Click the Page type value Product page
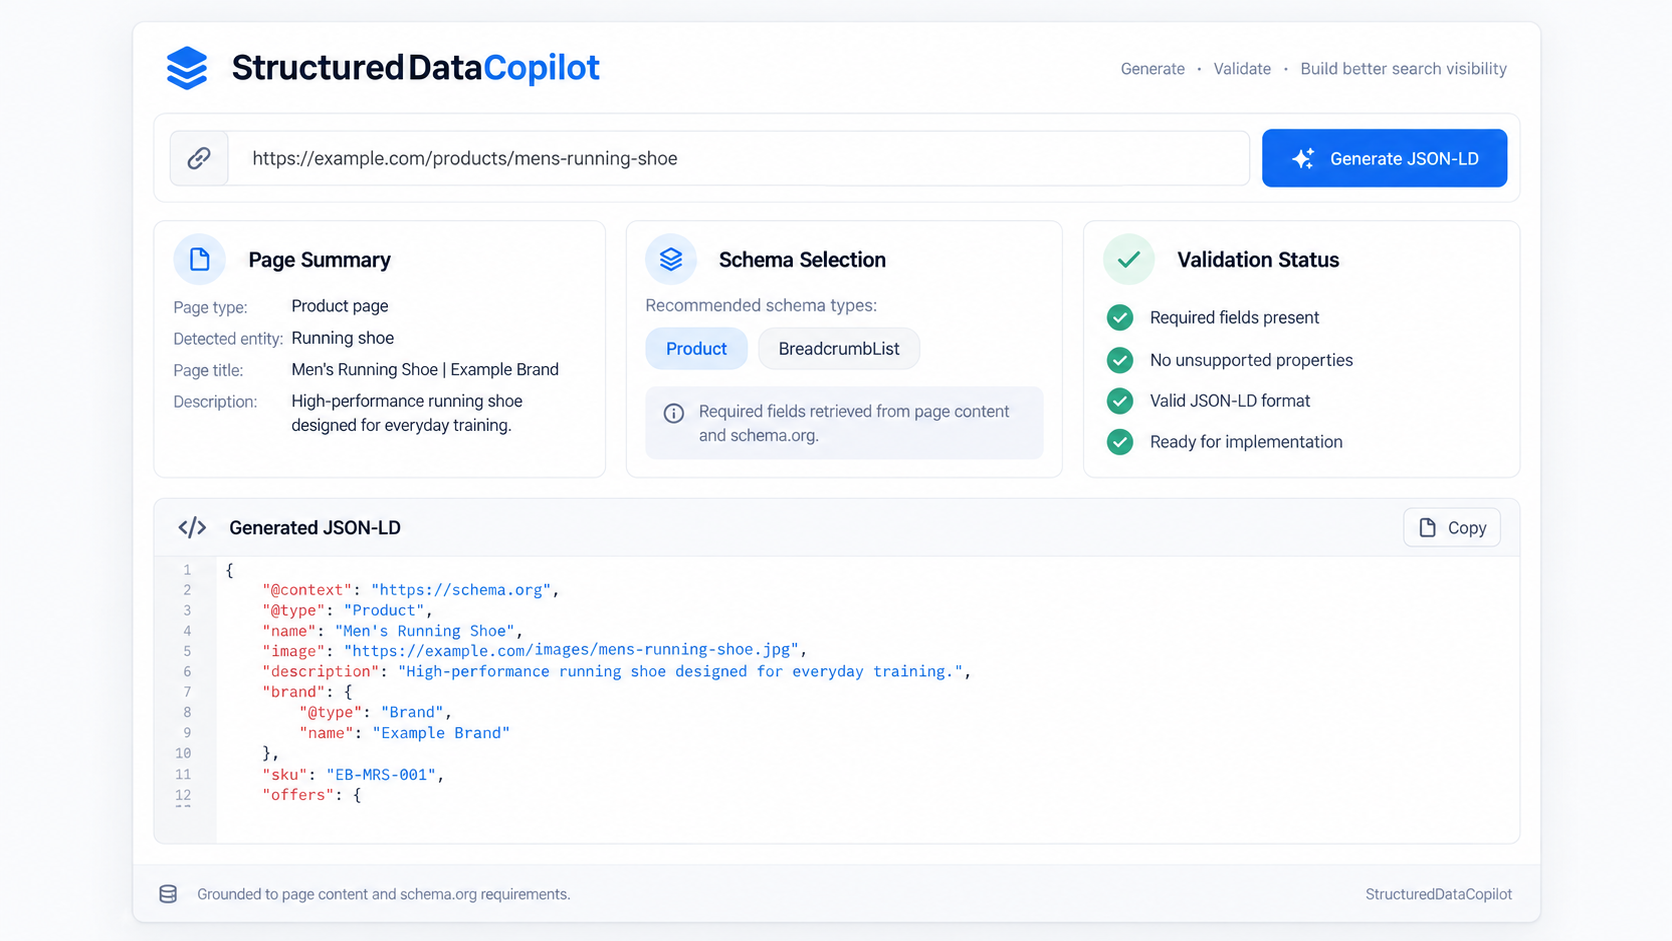 [x=340, y=306]
